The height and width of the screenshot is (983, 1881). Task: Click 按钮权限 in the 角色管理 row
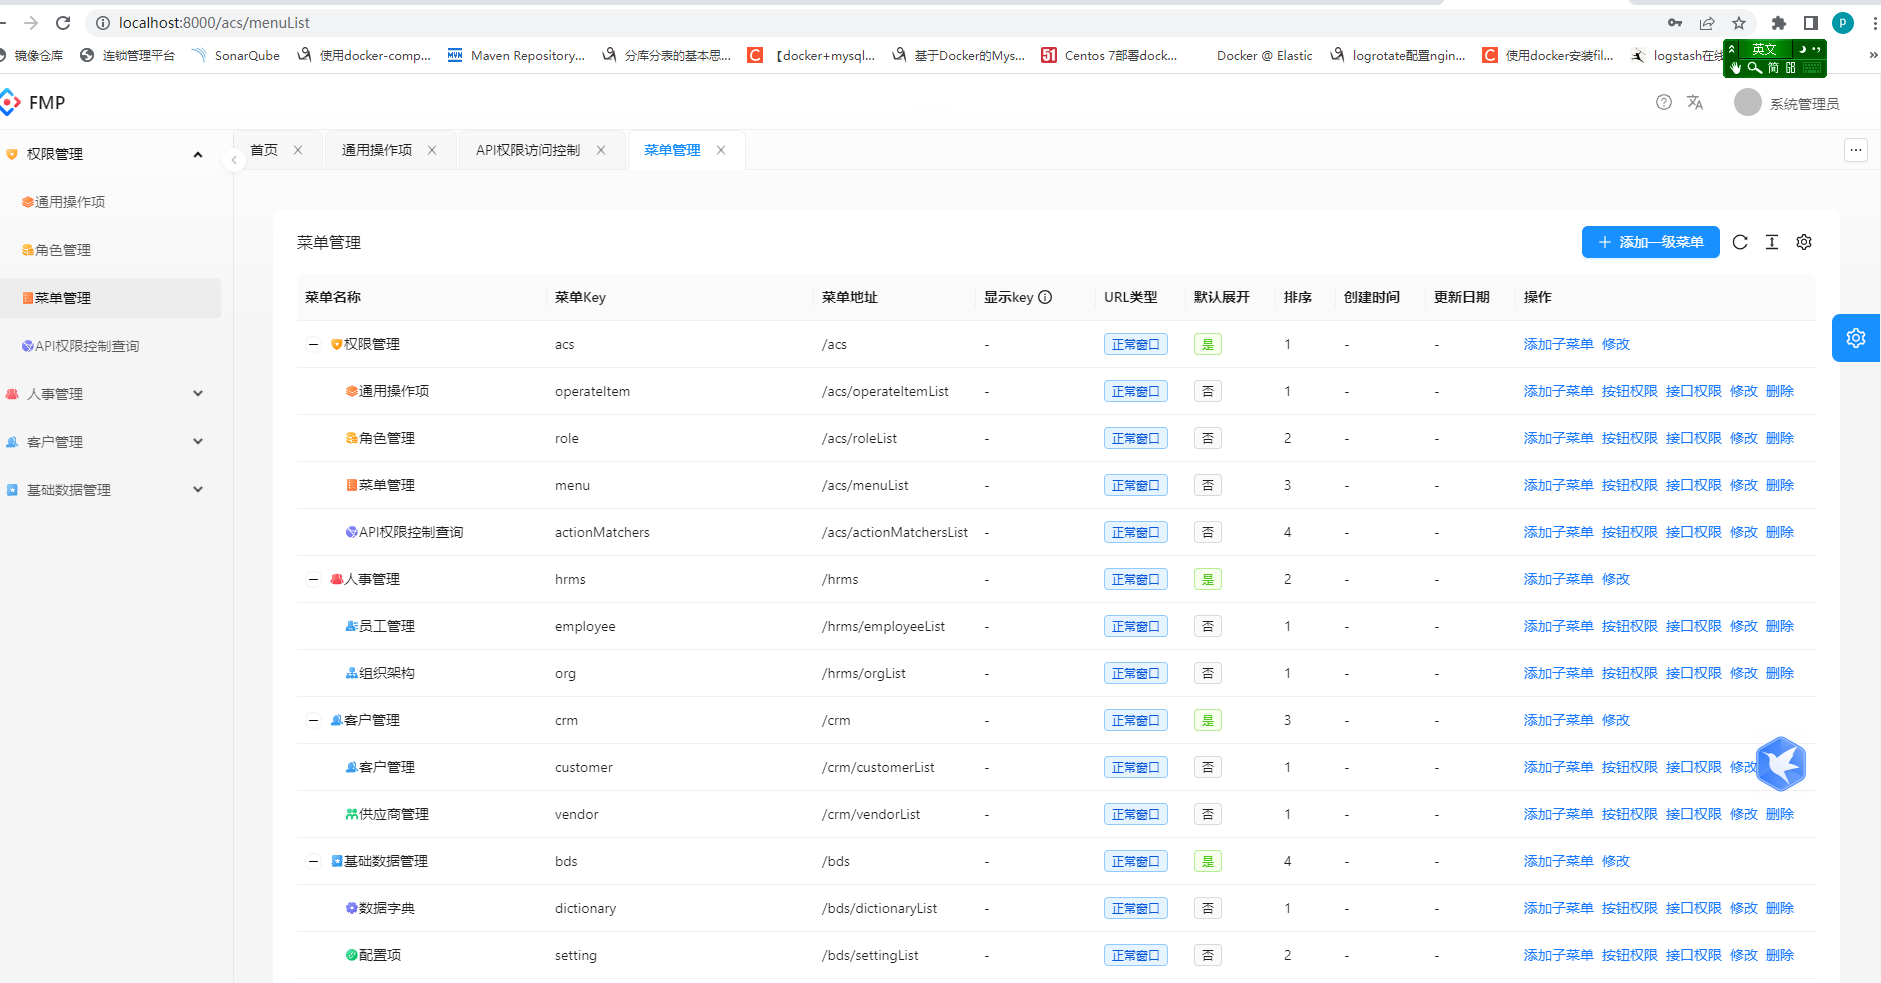[1630, 438]
